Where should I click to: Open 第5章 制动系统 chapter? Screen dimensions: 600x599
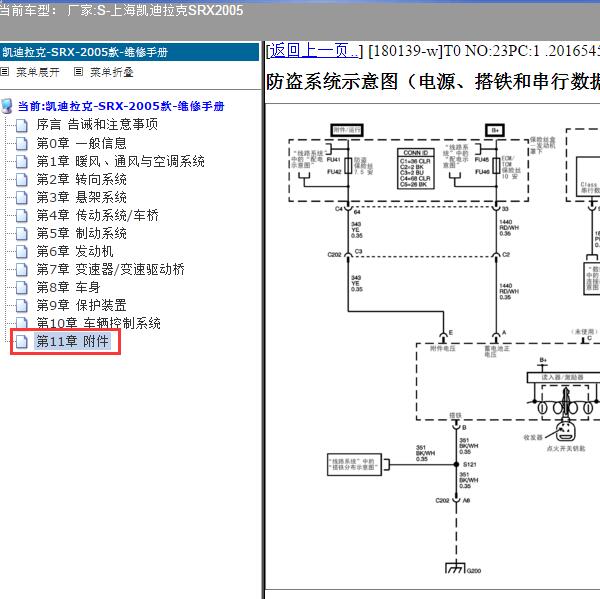(81, 233)
